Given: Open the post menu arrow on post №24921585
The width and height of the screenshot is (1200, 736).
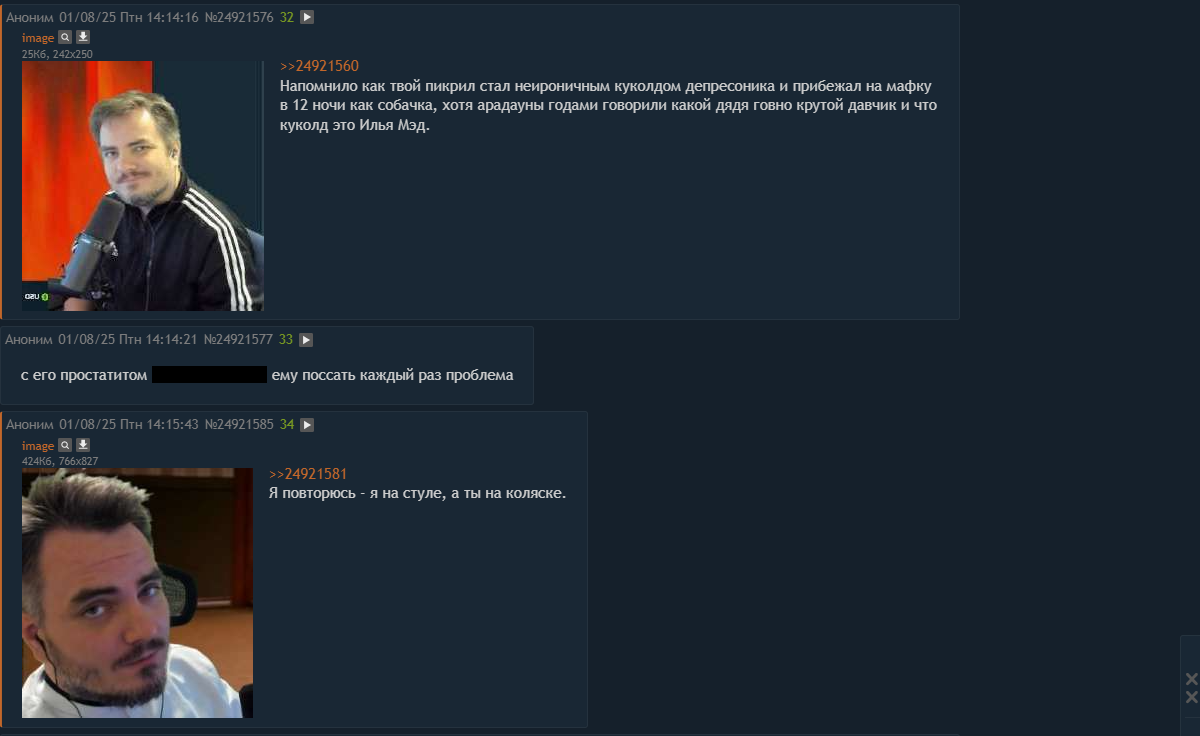Looking at the screenshot, I should (x=307, y=425).
